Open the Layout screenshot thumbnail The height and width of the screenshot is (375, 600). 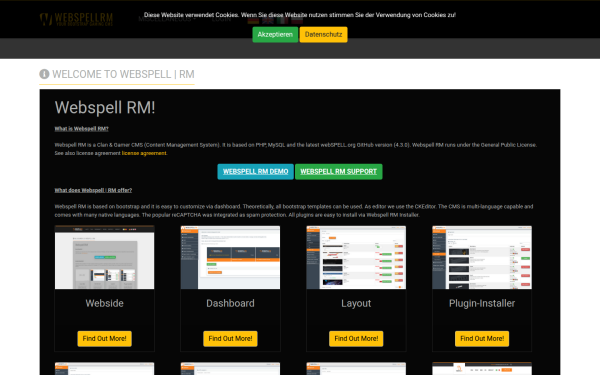tap(356, 257)
